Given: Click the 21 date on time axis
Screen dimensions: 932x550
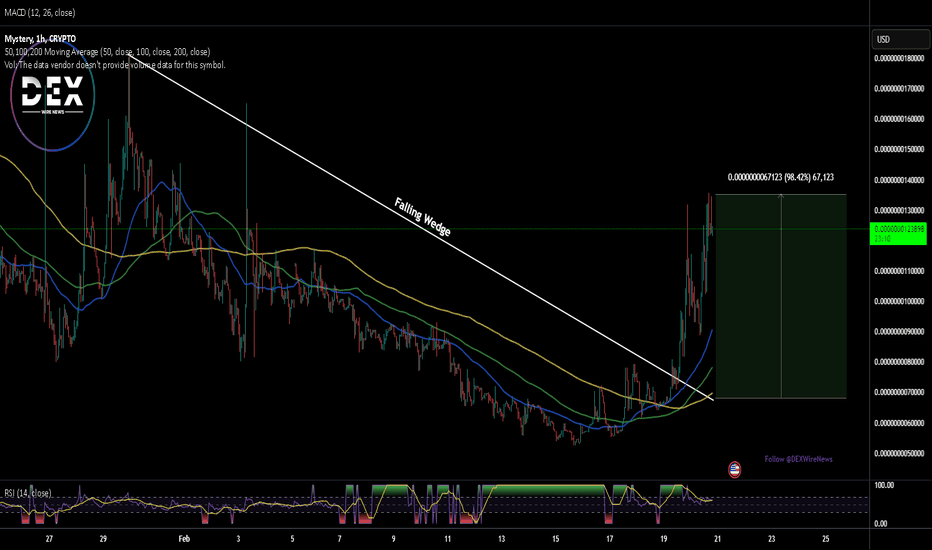Looking at the screenshot, I should tap(718, 539).
